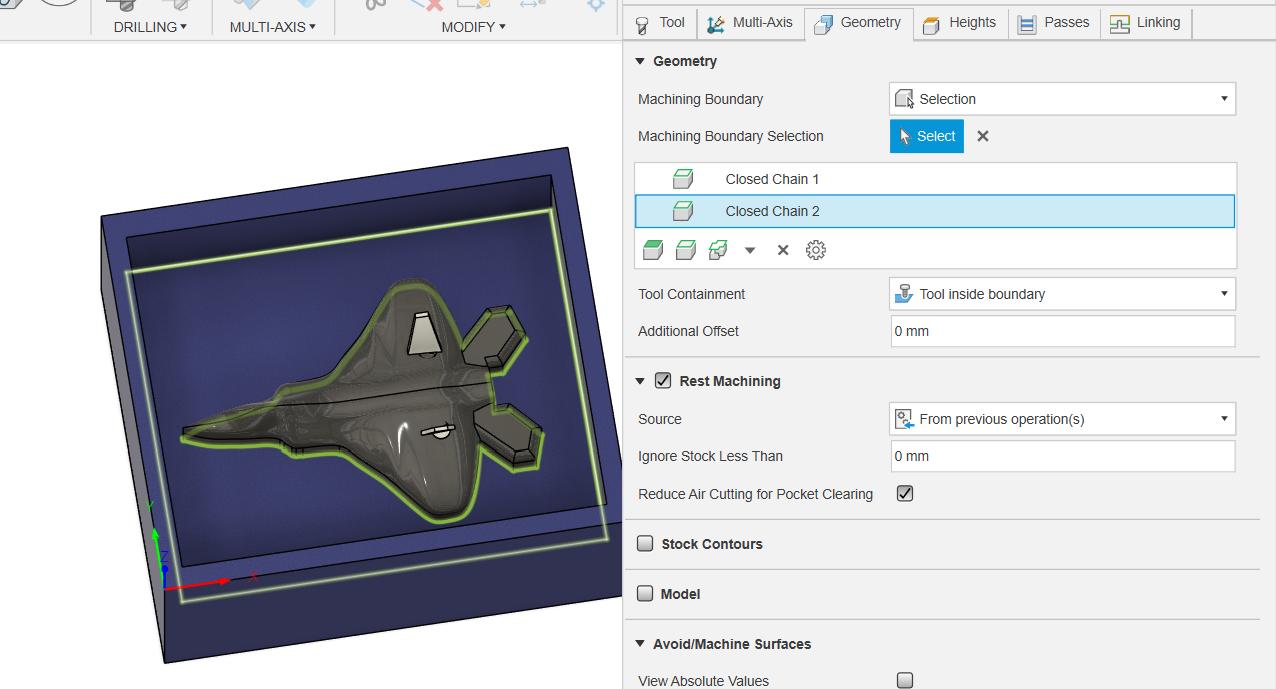Collapse the Rest Machining section
The width and height of the screenshot is (1276, 689).
(640, 381)
